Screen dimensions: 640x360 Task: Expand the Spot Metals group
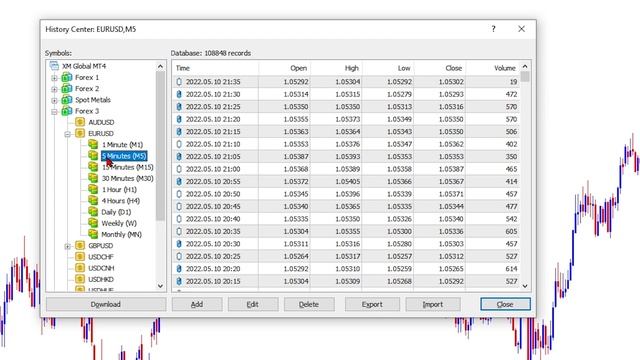54,100
